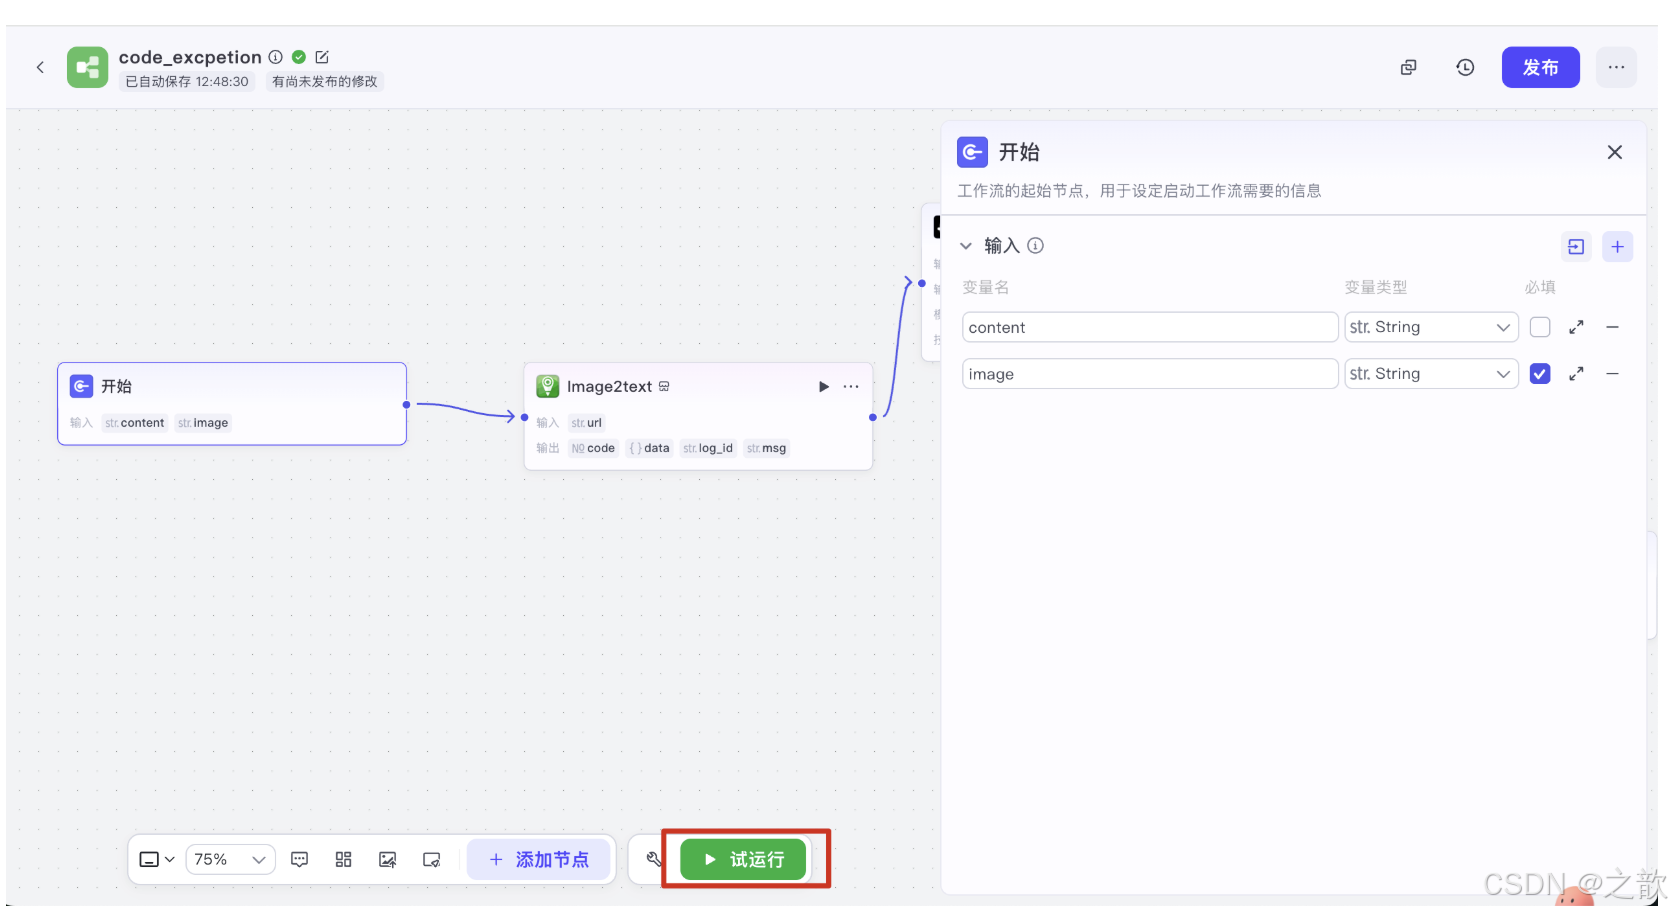The height and width of the screenshot is (914, 1672).
Task: Click the duplicate/copy icon left of 发布
Action: click(x=1408, y=67)
